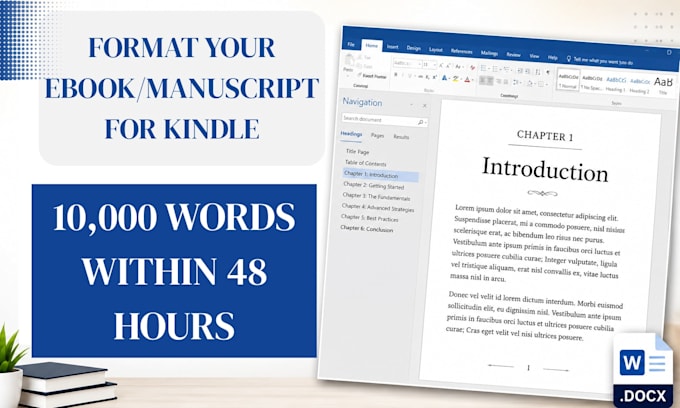
Task: Click the Tell me lightbulb icon
Action: (x=569, y=59)
